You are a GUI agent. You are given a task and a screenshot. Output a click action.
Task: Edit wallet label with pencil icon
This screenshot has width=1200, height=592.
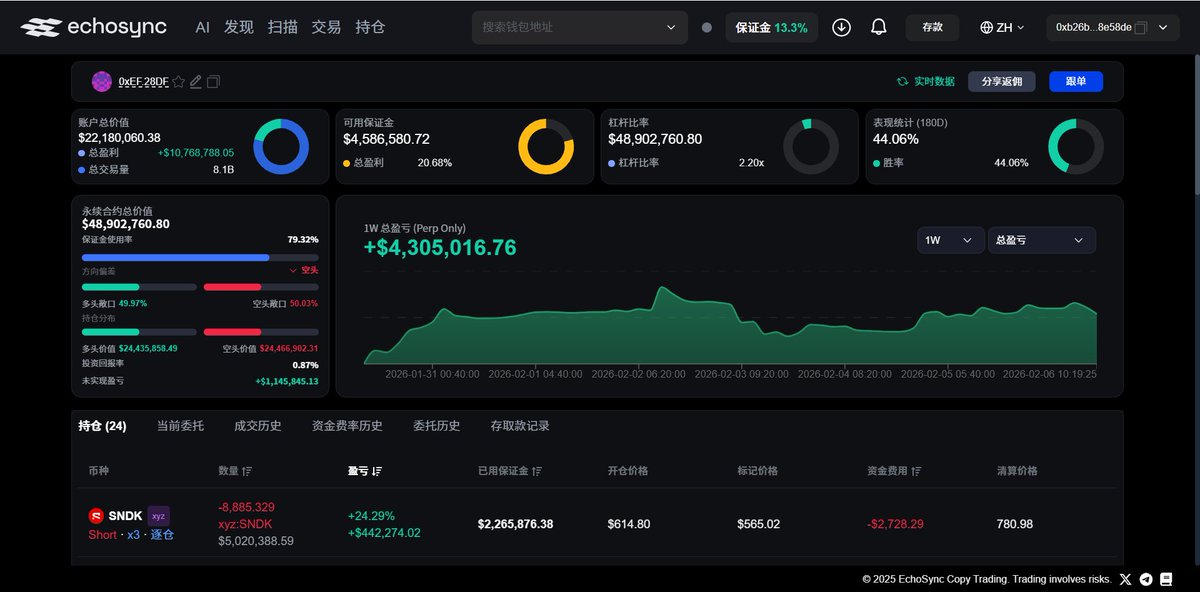click(x=196, y=82)
